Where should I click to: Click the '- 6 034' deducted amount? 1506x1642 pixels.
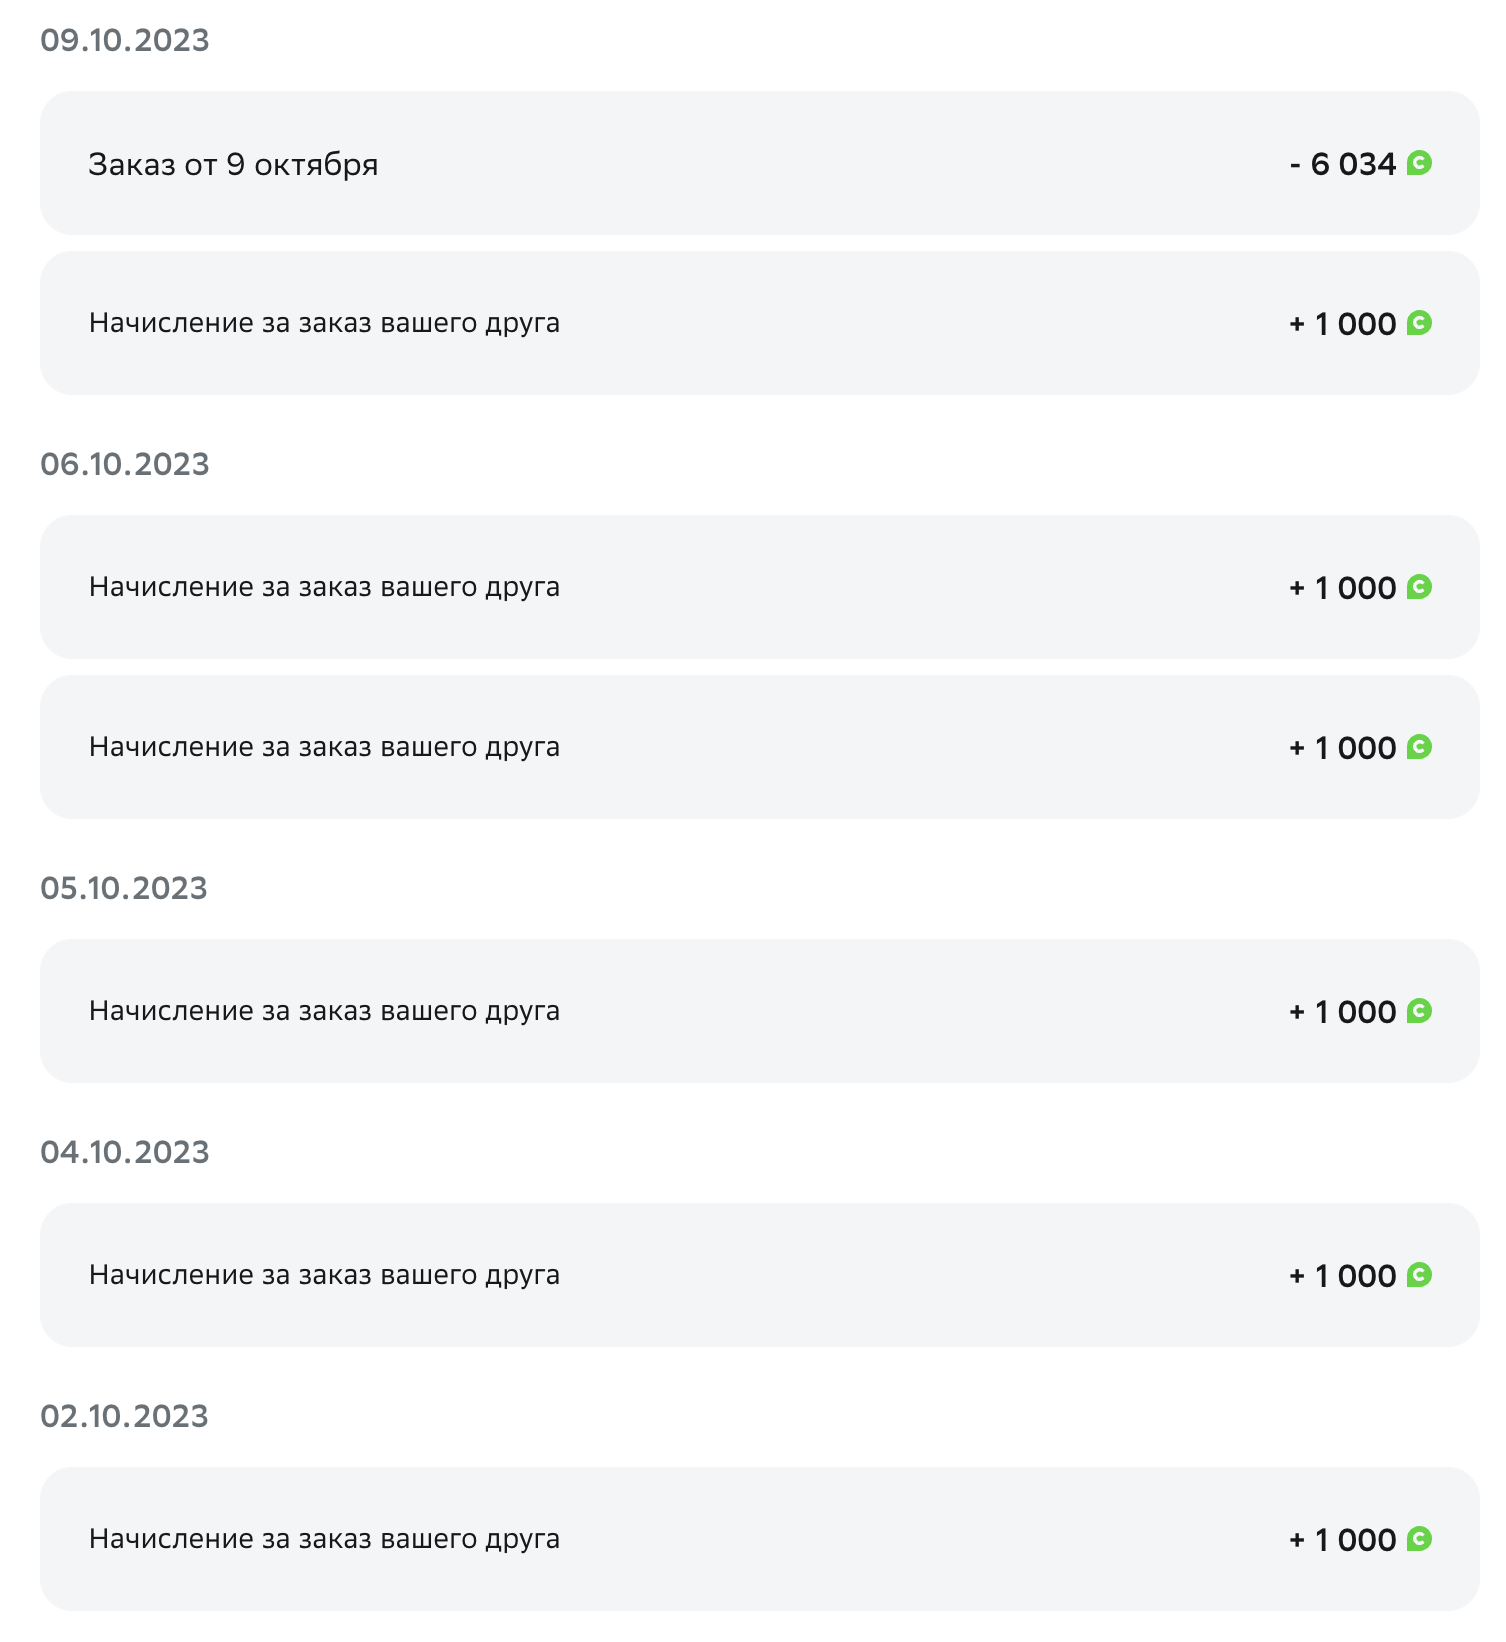pyautogui.click(x=1342, y=164)
